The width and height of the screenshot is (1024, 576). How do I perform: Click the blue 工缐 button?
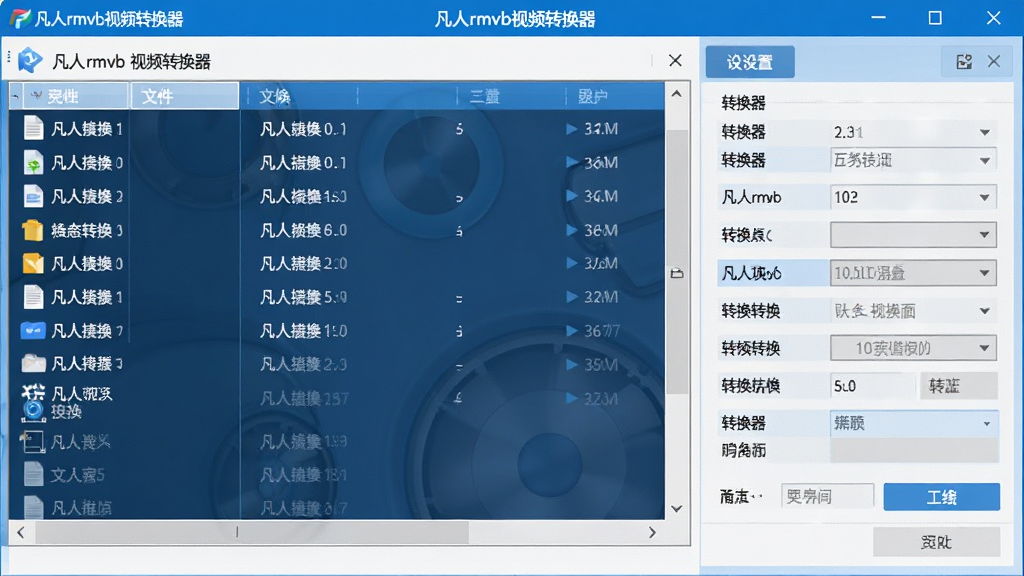click(941, 497)
